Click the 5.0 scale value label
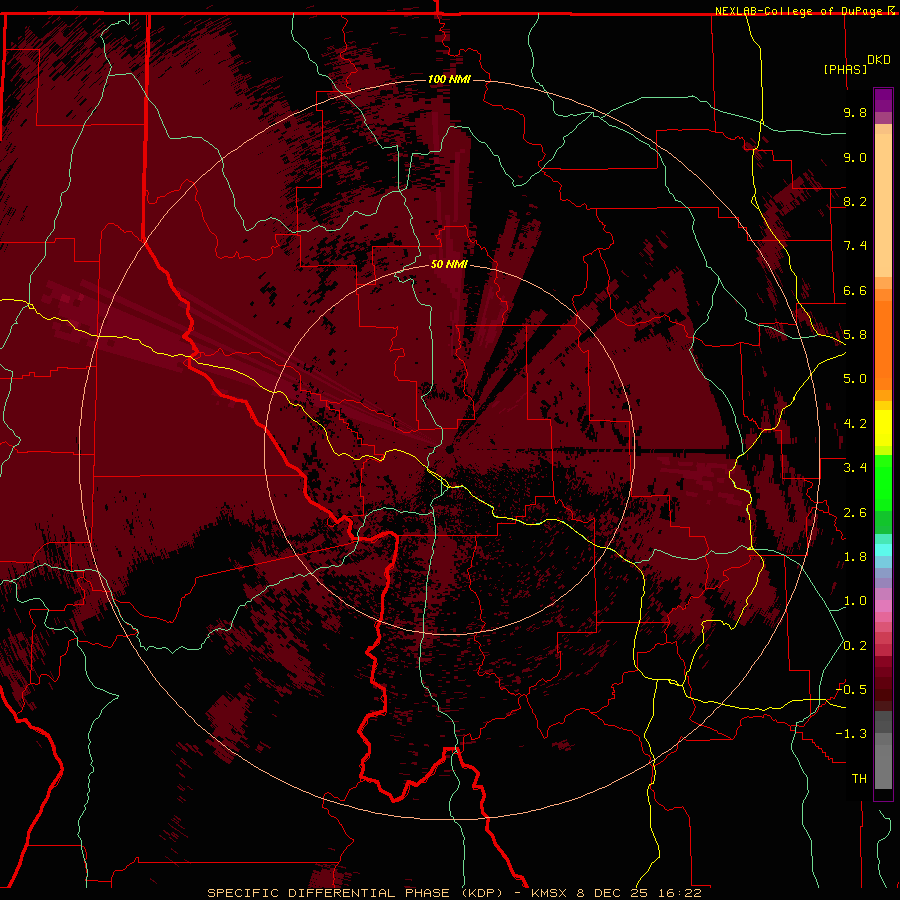The width and height of the screenshot is (900, 900). 855,379
